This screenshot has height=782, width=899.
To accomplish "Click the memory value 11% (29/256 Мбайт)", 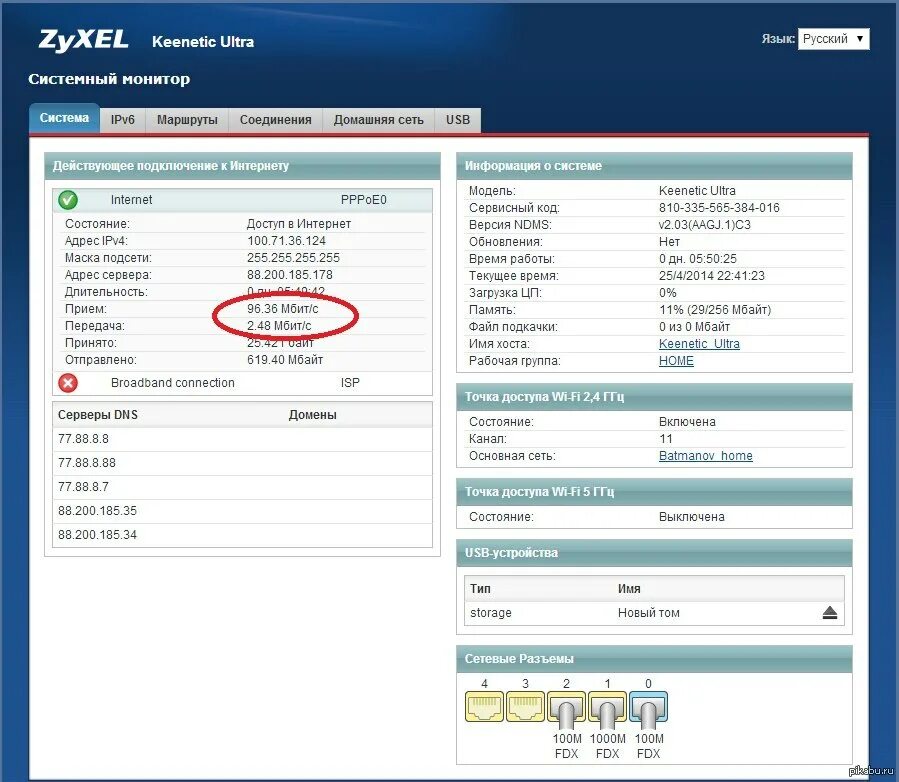I will coord(715,310).
